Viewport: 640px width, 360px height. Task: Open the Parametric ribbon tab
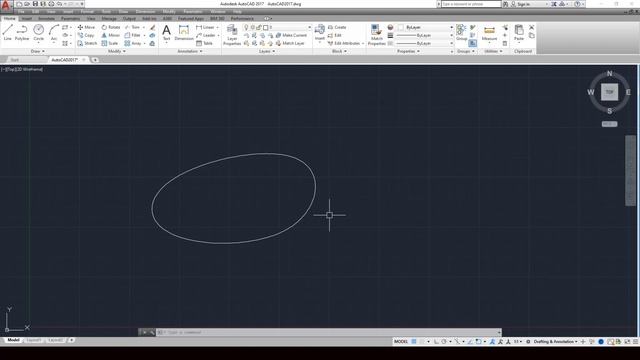(x=71, y=19)
